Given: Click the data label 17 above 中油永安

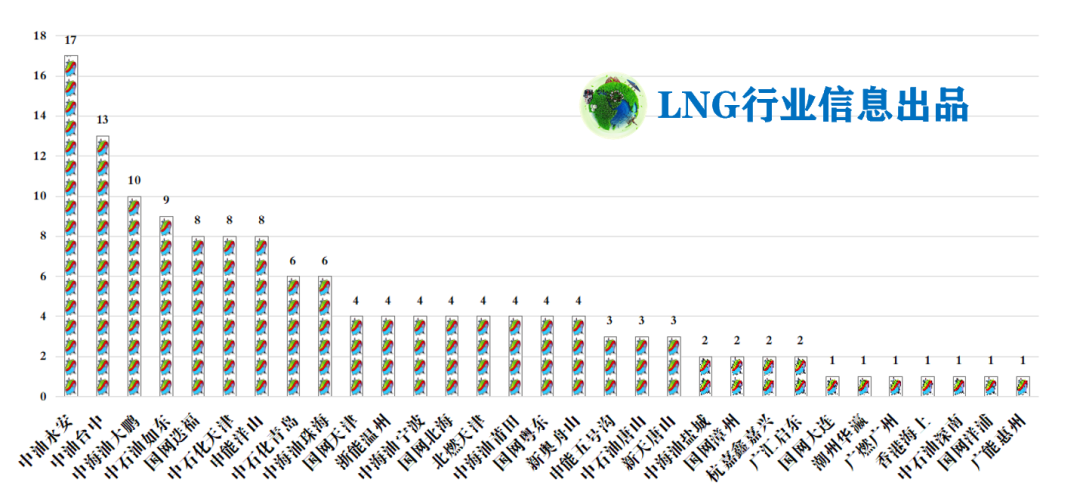Looking at the screenshot, I should click(x=70, y=41).
